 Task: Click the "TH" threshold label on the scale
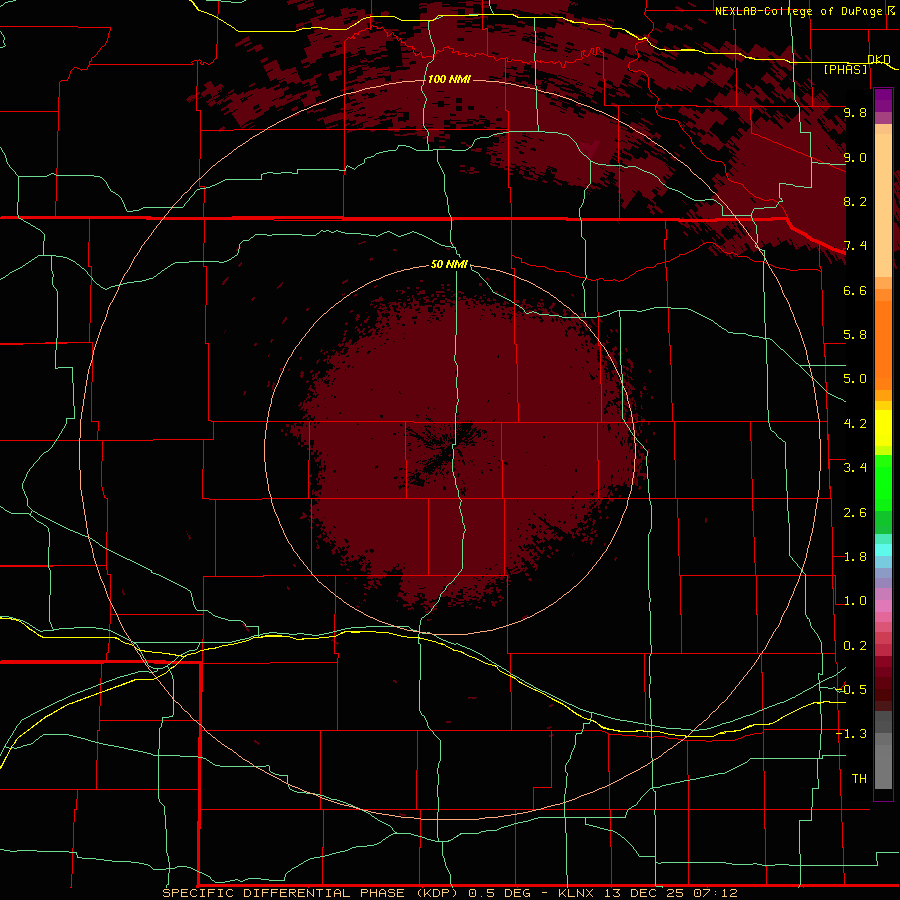click(x=859, y=779)
